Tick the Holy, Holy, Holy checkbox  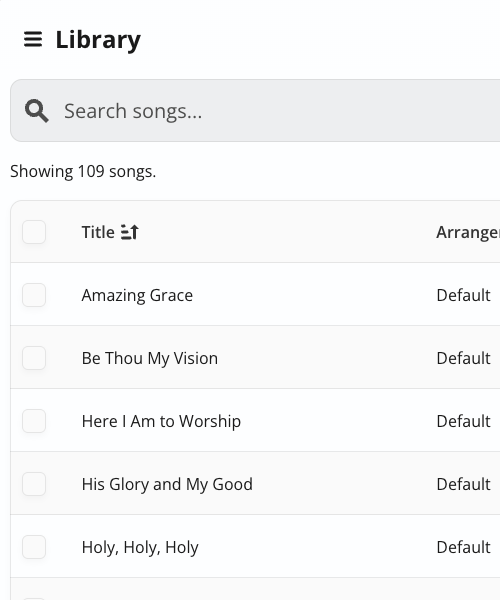click(x=34, y=547)
